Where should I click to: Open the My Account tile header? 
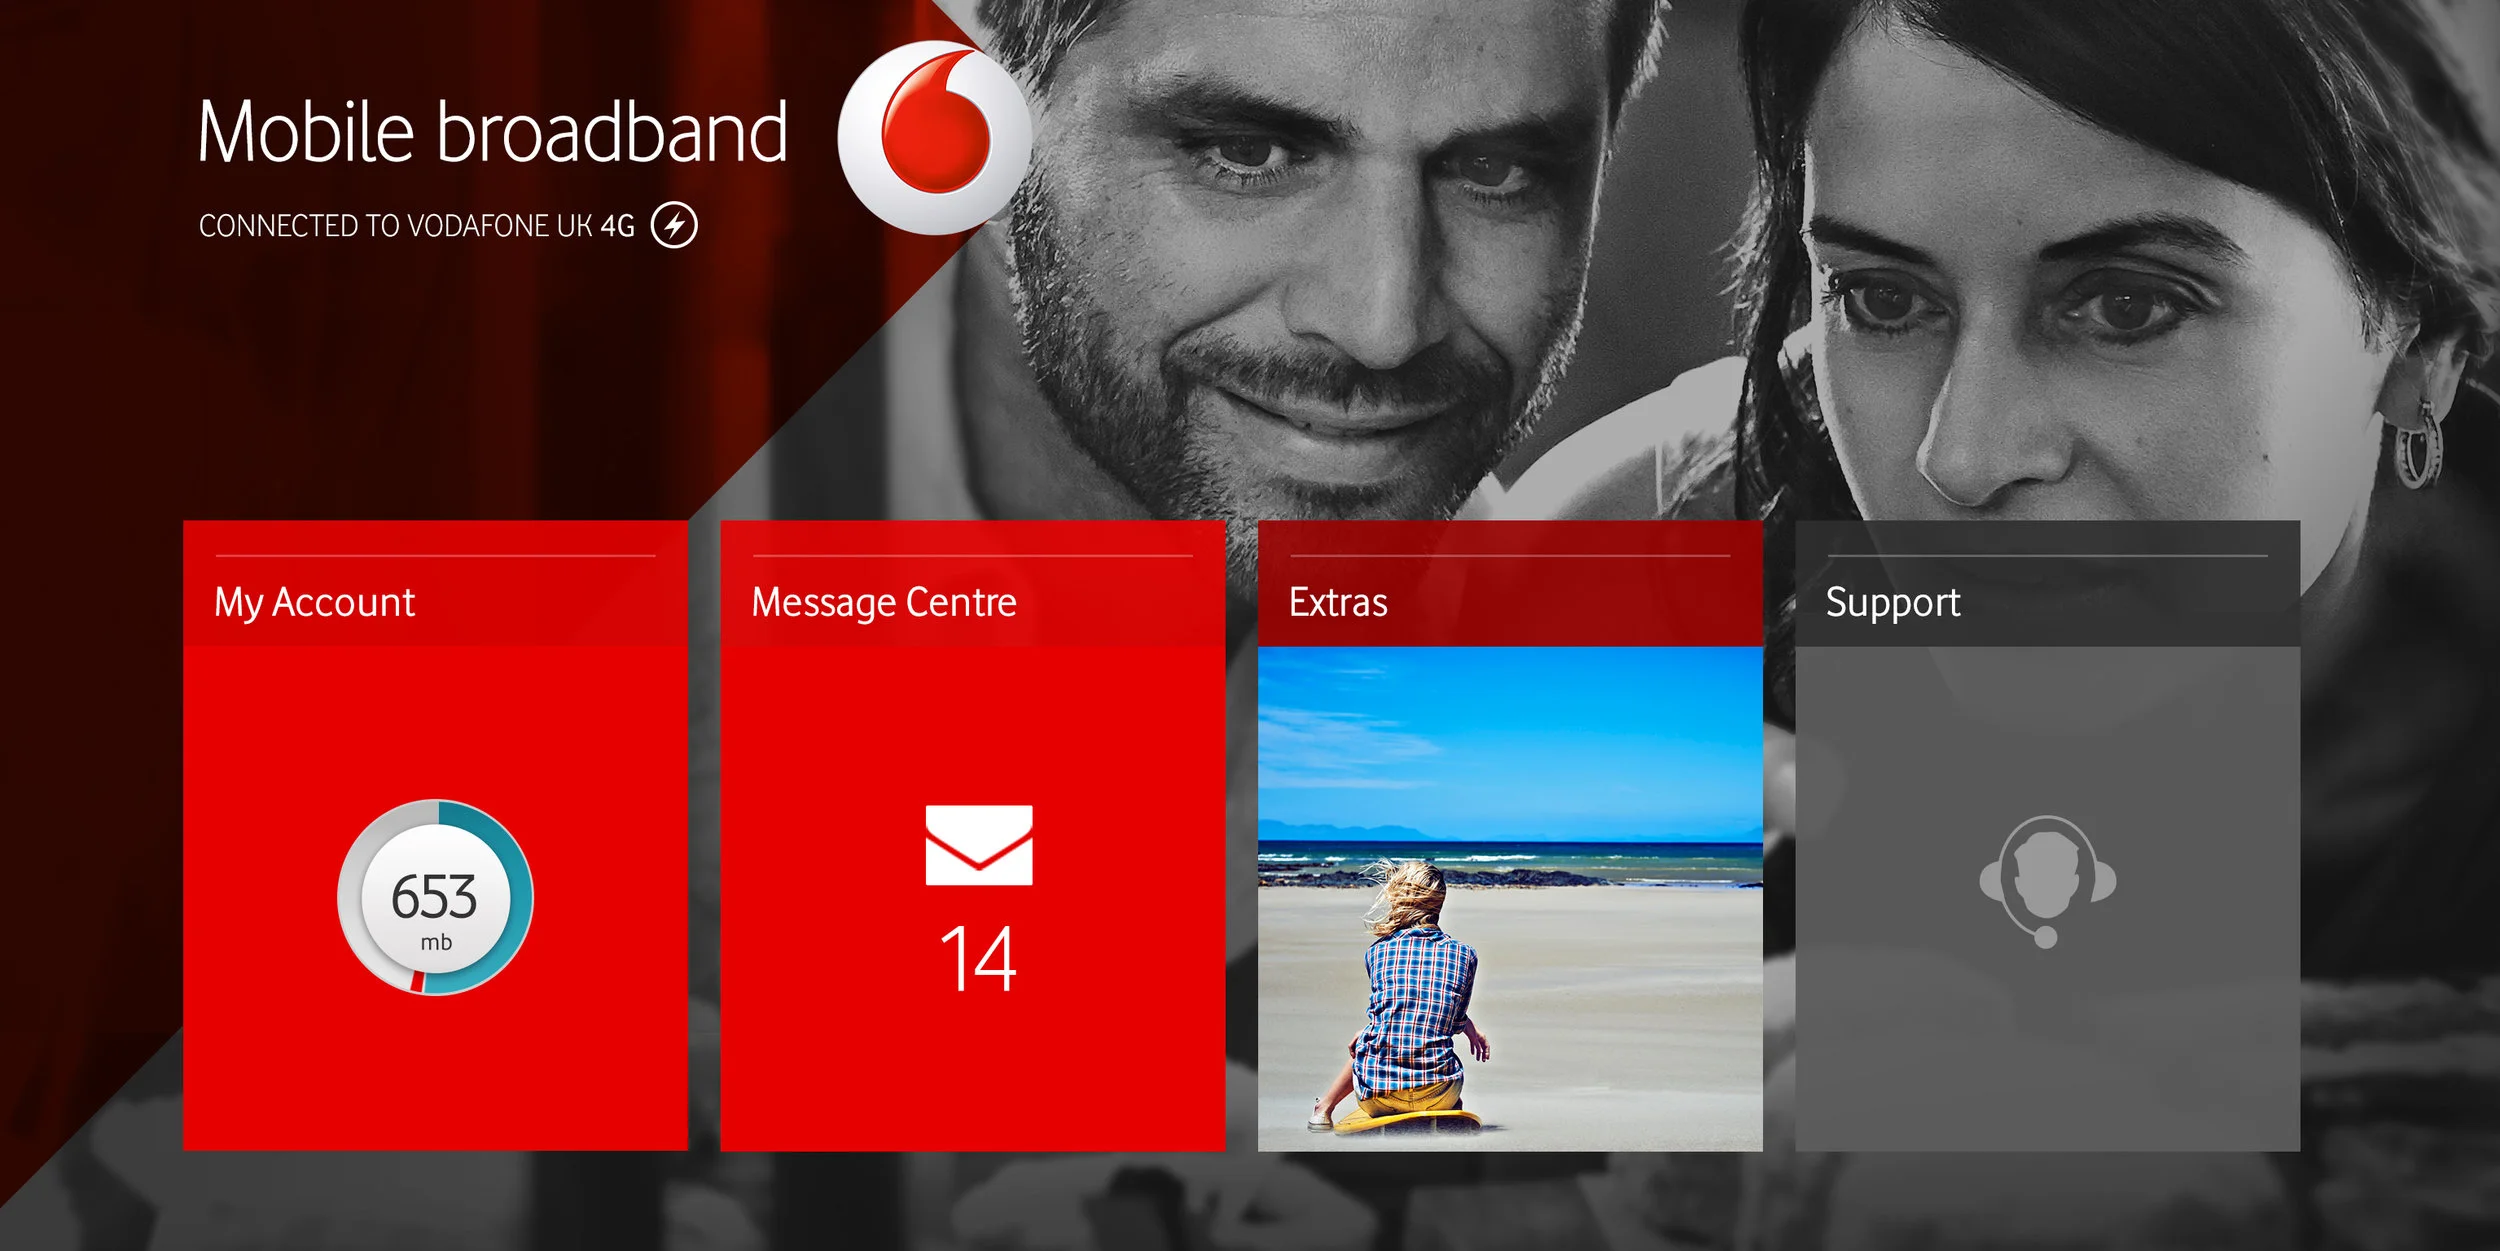tap(435, 583)
